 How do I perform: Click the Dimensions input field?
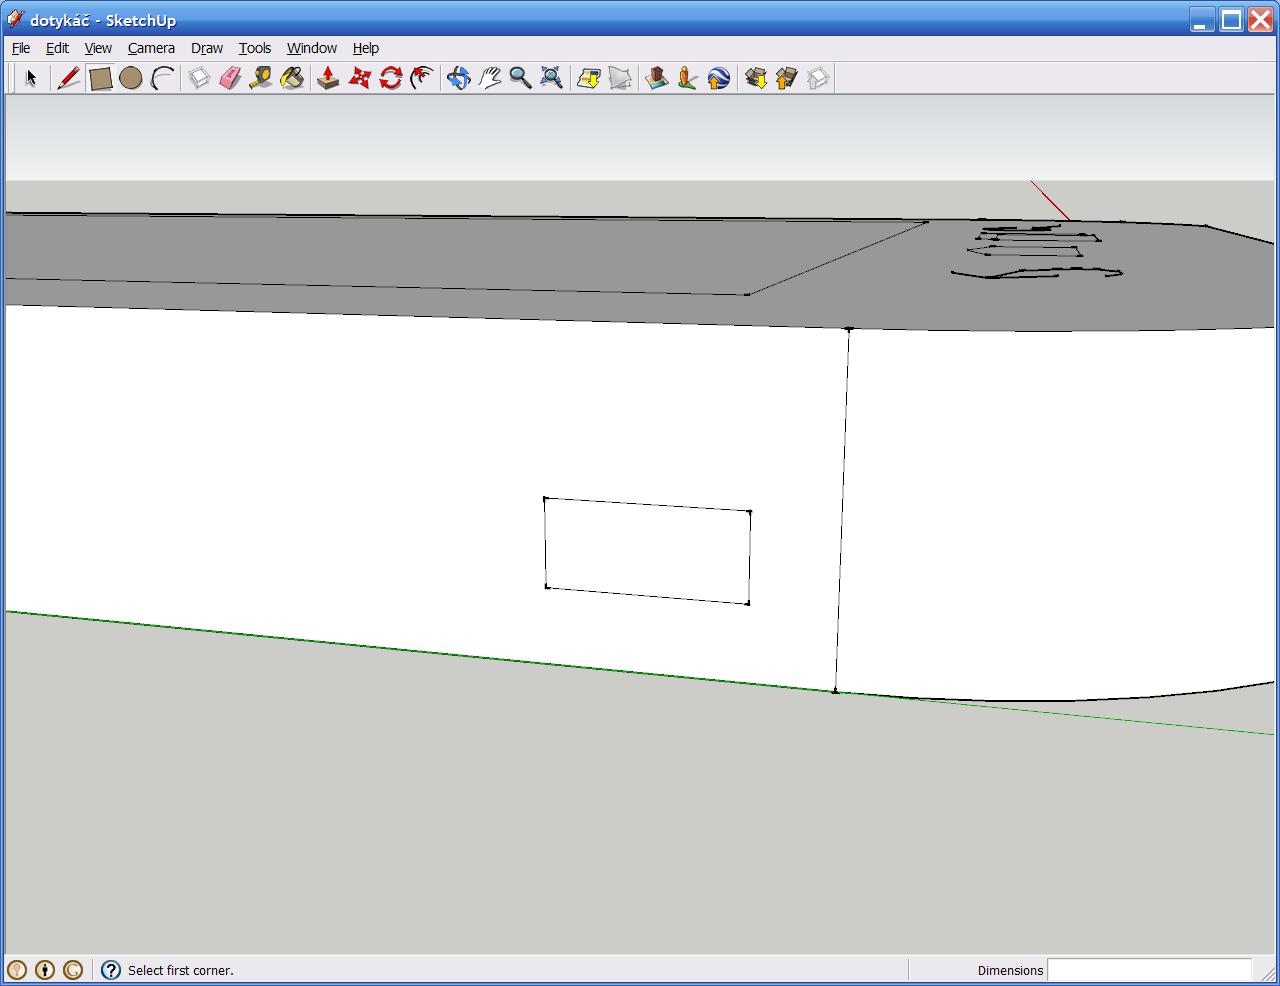1148,970
